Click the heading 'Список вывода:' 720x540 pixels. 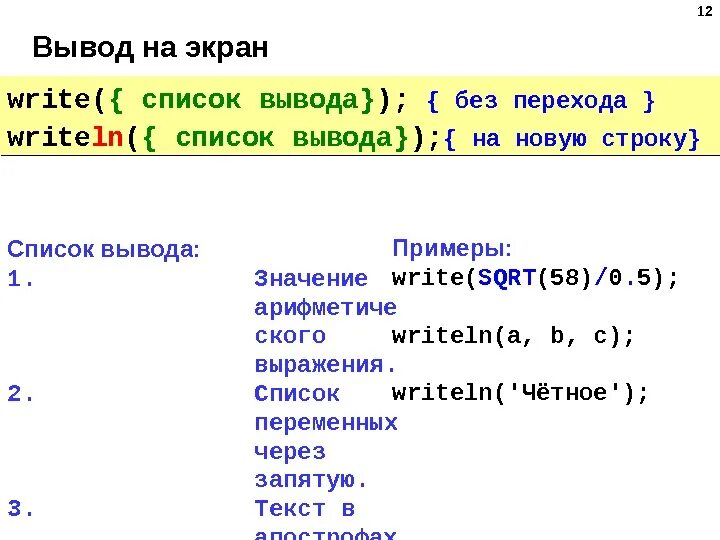coord(103,249)
